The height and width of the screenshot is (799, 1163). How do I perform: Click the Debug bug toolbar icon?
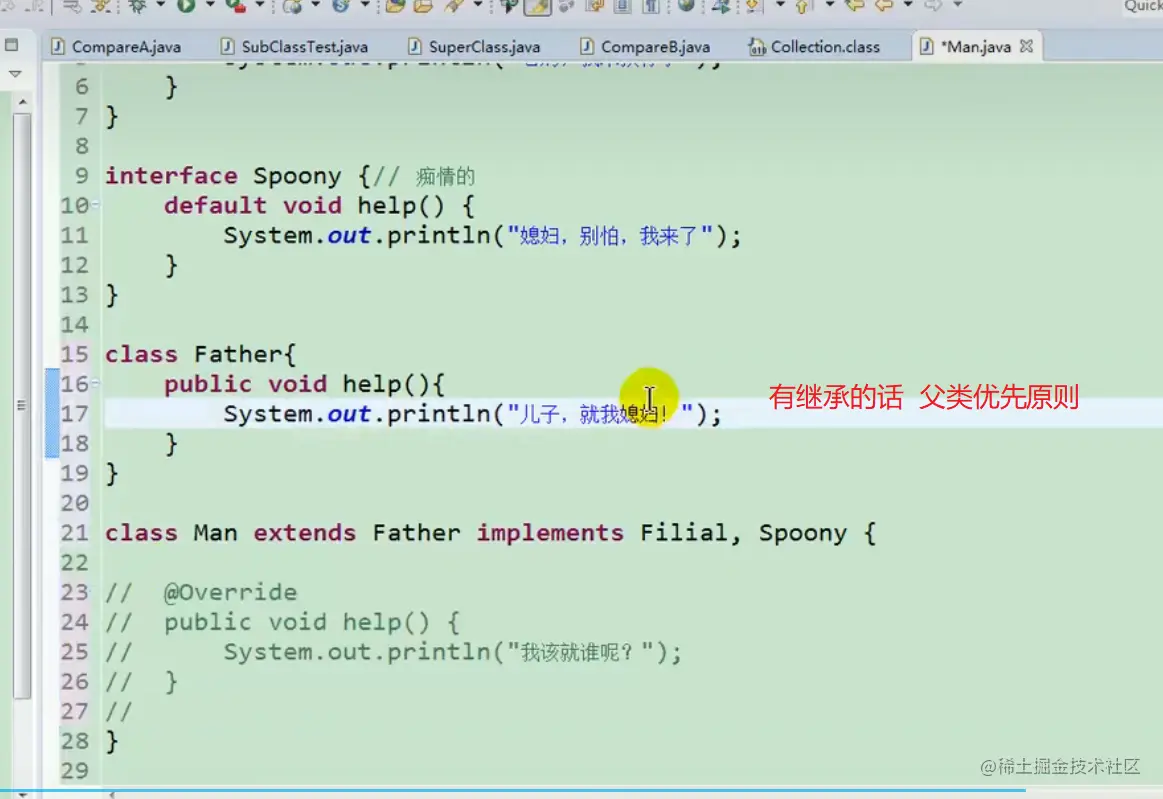[x=137, y=6]
